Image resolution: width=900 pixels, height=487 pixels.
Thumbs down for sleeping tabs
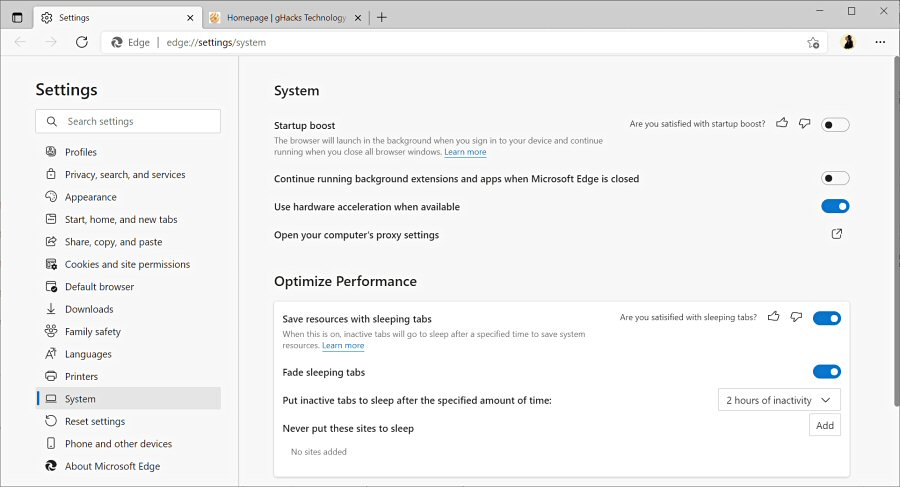click(796, 316)
